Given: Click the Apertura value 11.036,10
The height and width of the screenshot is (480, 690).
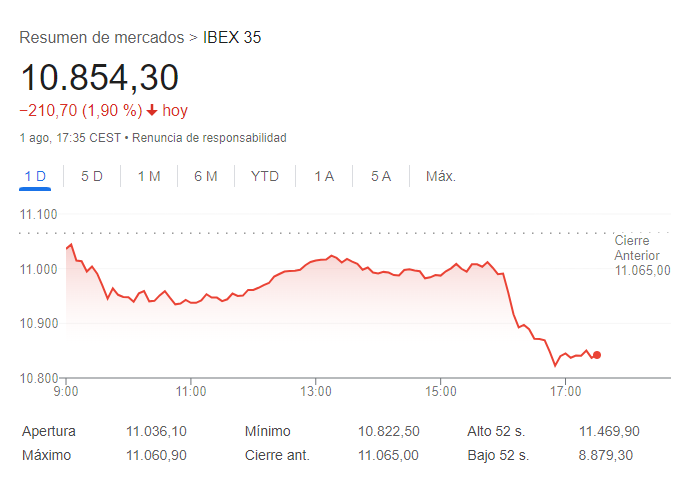Looking at the screenshot, I should 157,431.
